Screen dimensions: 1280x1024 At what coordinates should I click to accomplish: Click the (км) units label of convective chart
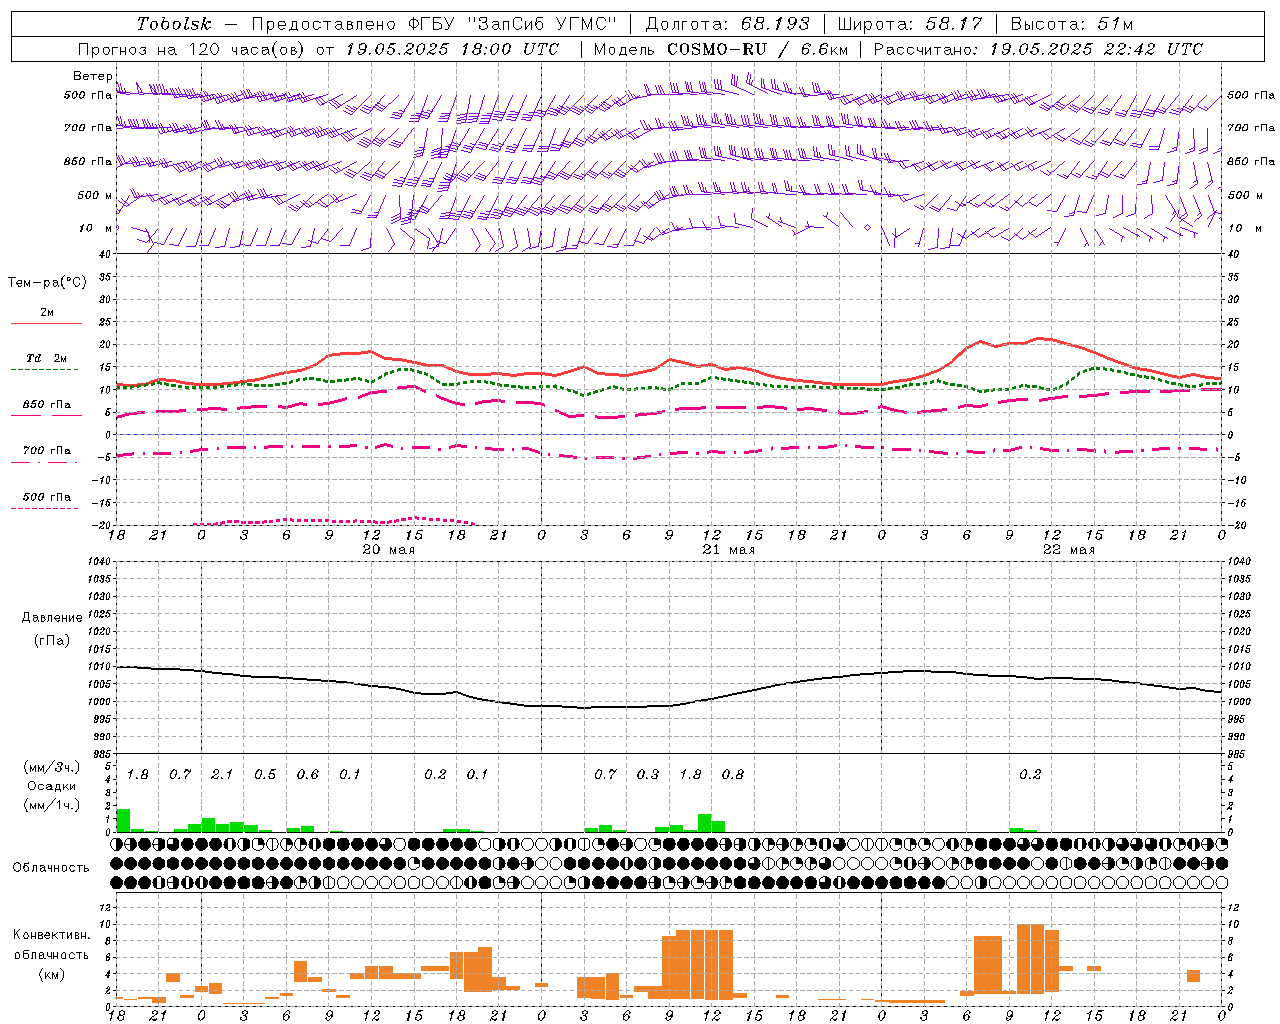pos(52,973)
